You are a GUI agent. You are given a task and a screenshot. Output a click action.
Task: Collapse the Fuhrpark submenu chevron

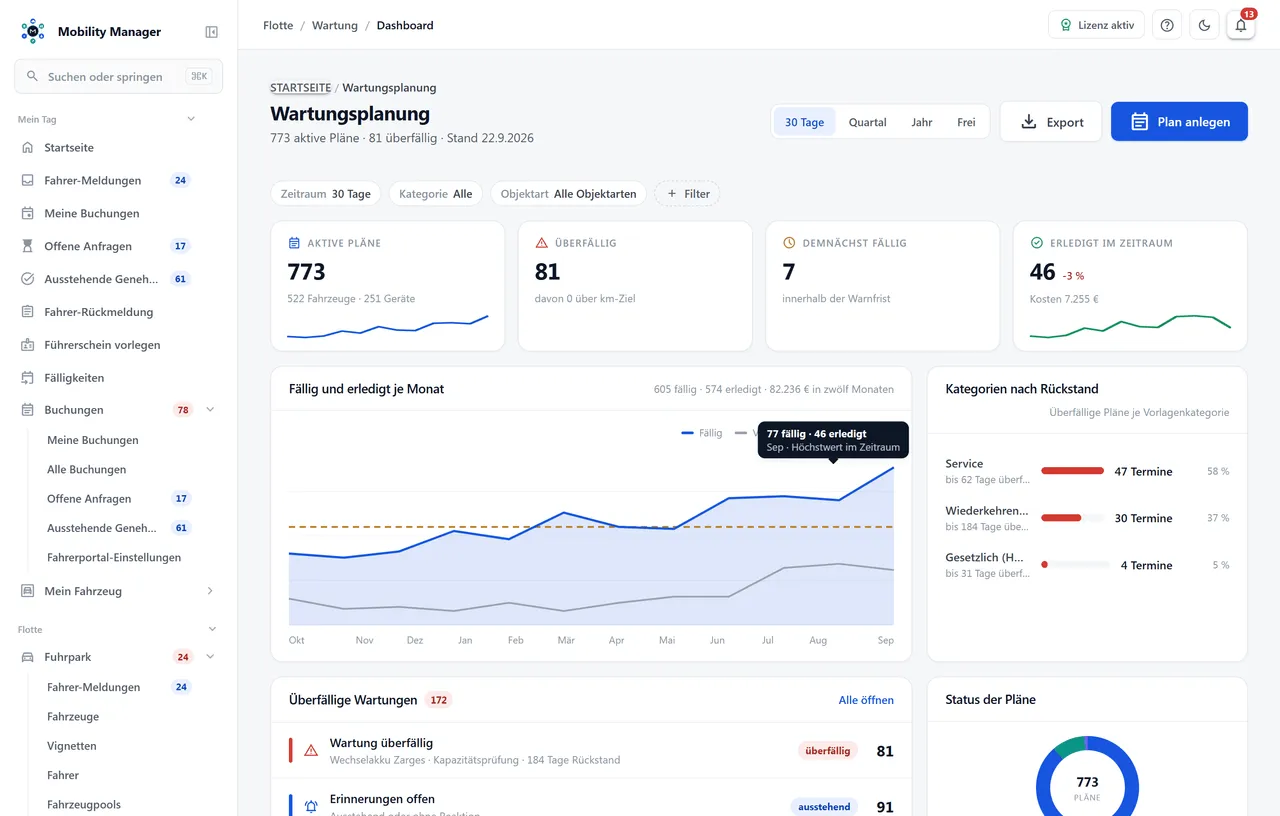point(210,657)
